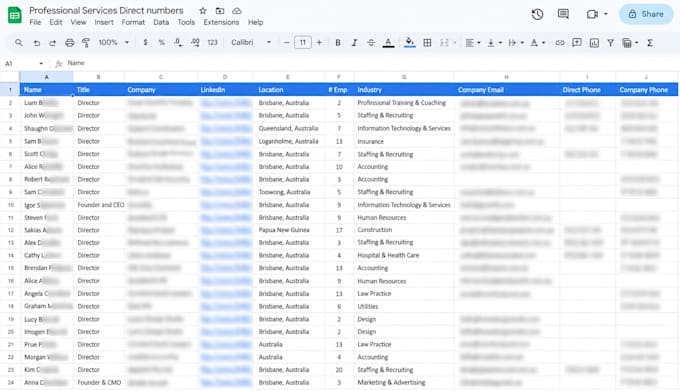Open the Tools menu
Viewport: 680px width, 391px height.
[186, 22]
